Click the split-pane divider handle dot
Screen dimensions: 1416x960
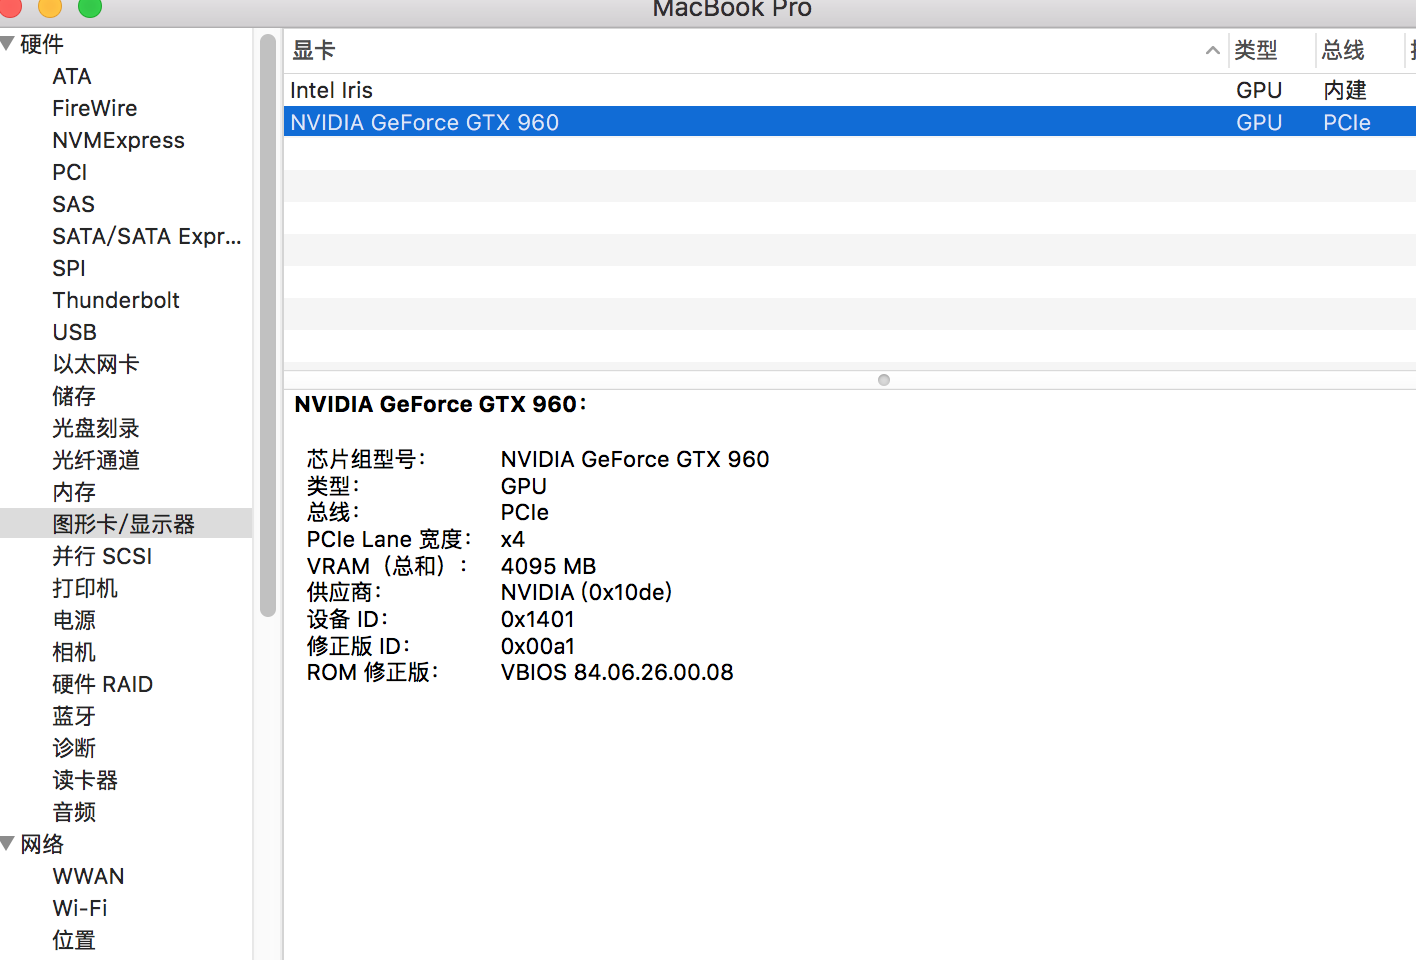coord(884,380)
